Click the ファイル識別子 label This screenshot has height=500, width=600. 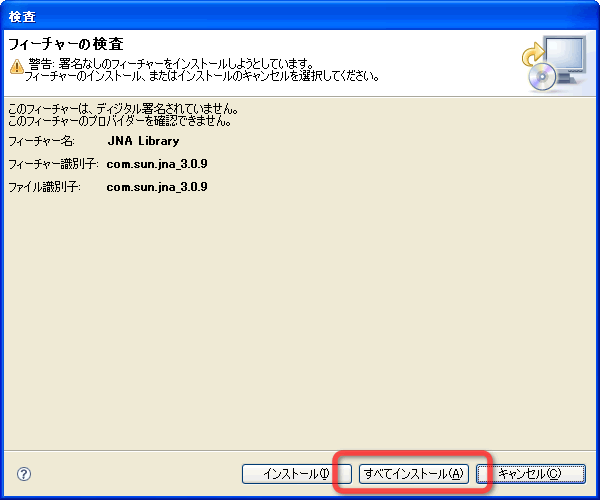44,187
